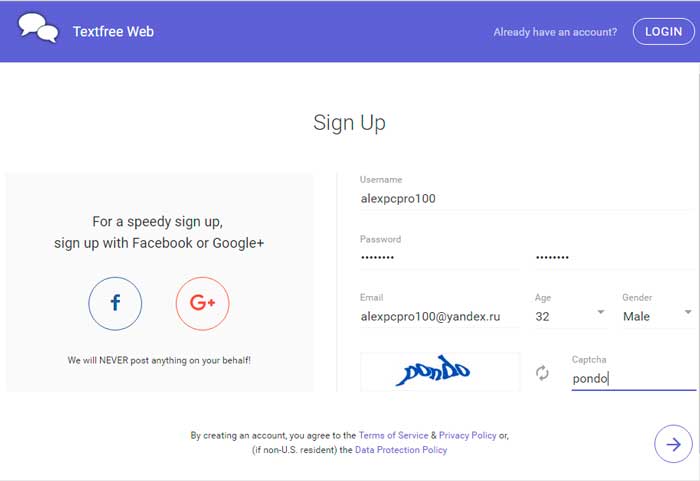The height and width of the screenshot is (481, 700).
Task: Click the captcha image showing pondo
Action: tap(440, 372)
